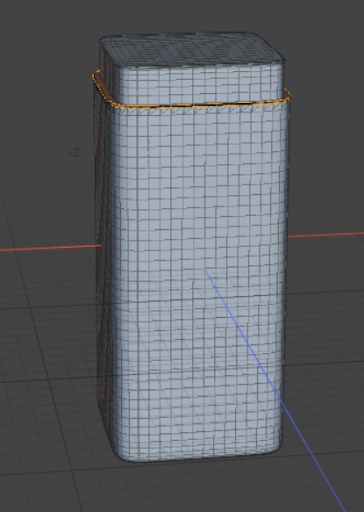Screen dimensions: 364x512
Task: Click the -Z axis label
Action: pyautogui.click(x=75, y=153)
